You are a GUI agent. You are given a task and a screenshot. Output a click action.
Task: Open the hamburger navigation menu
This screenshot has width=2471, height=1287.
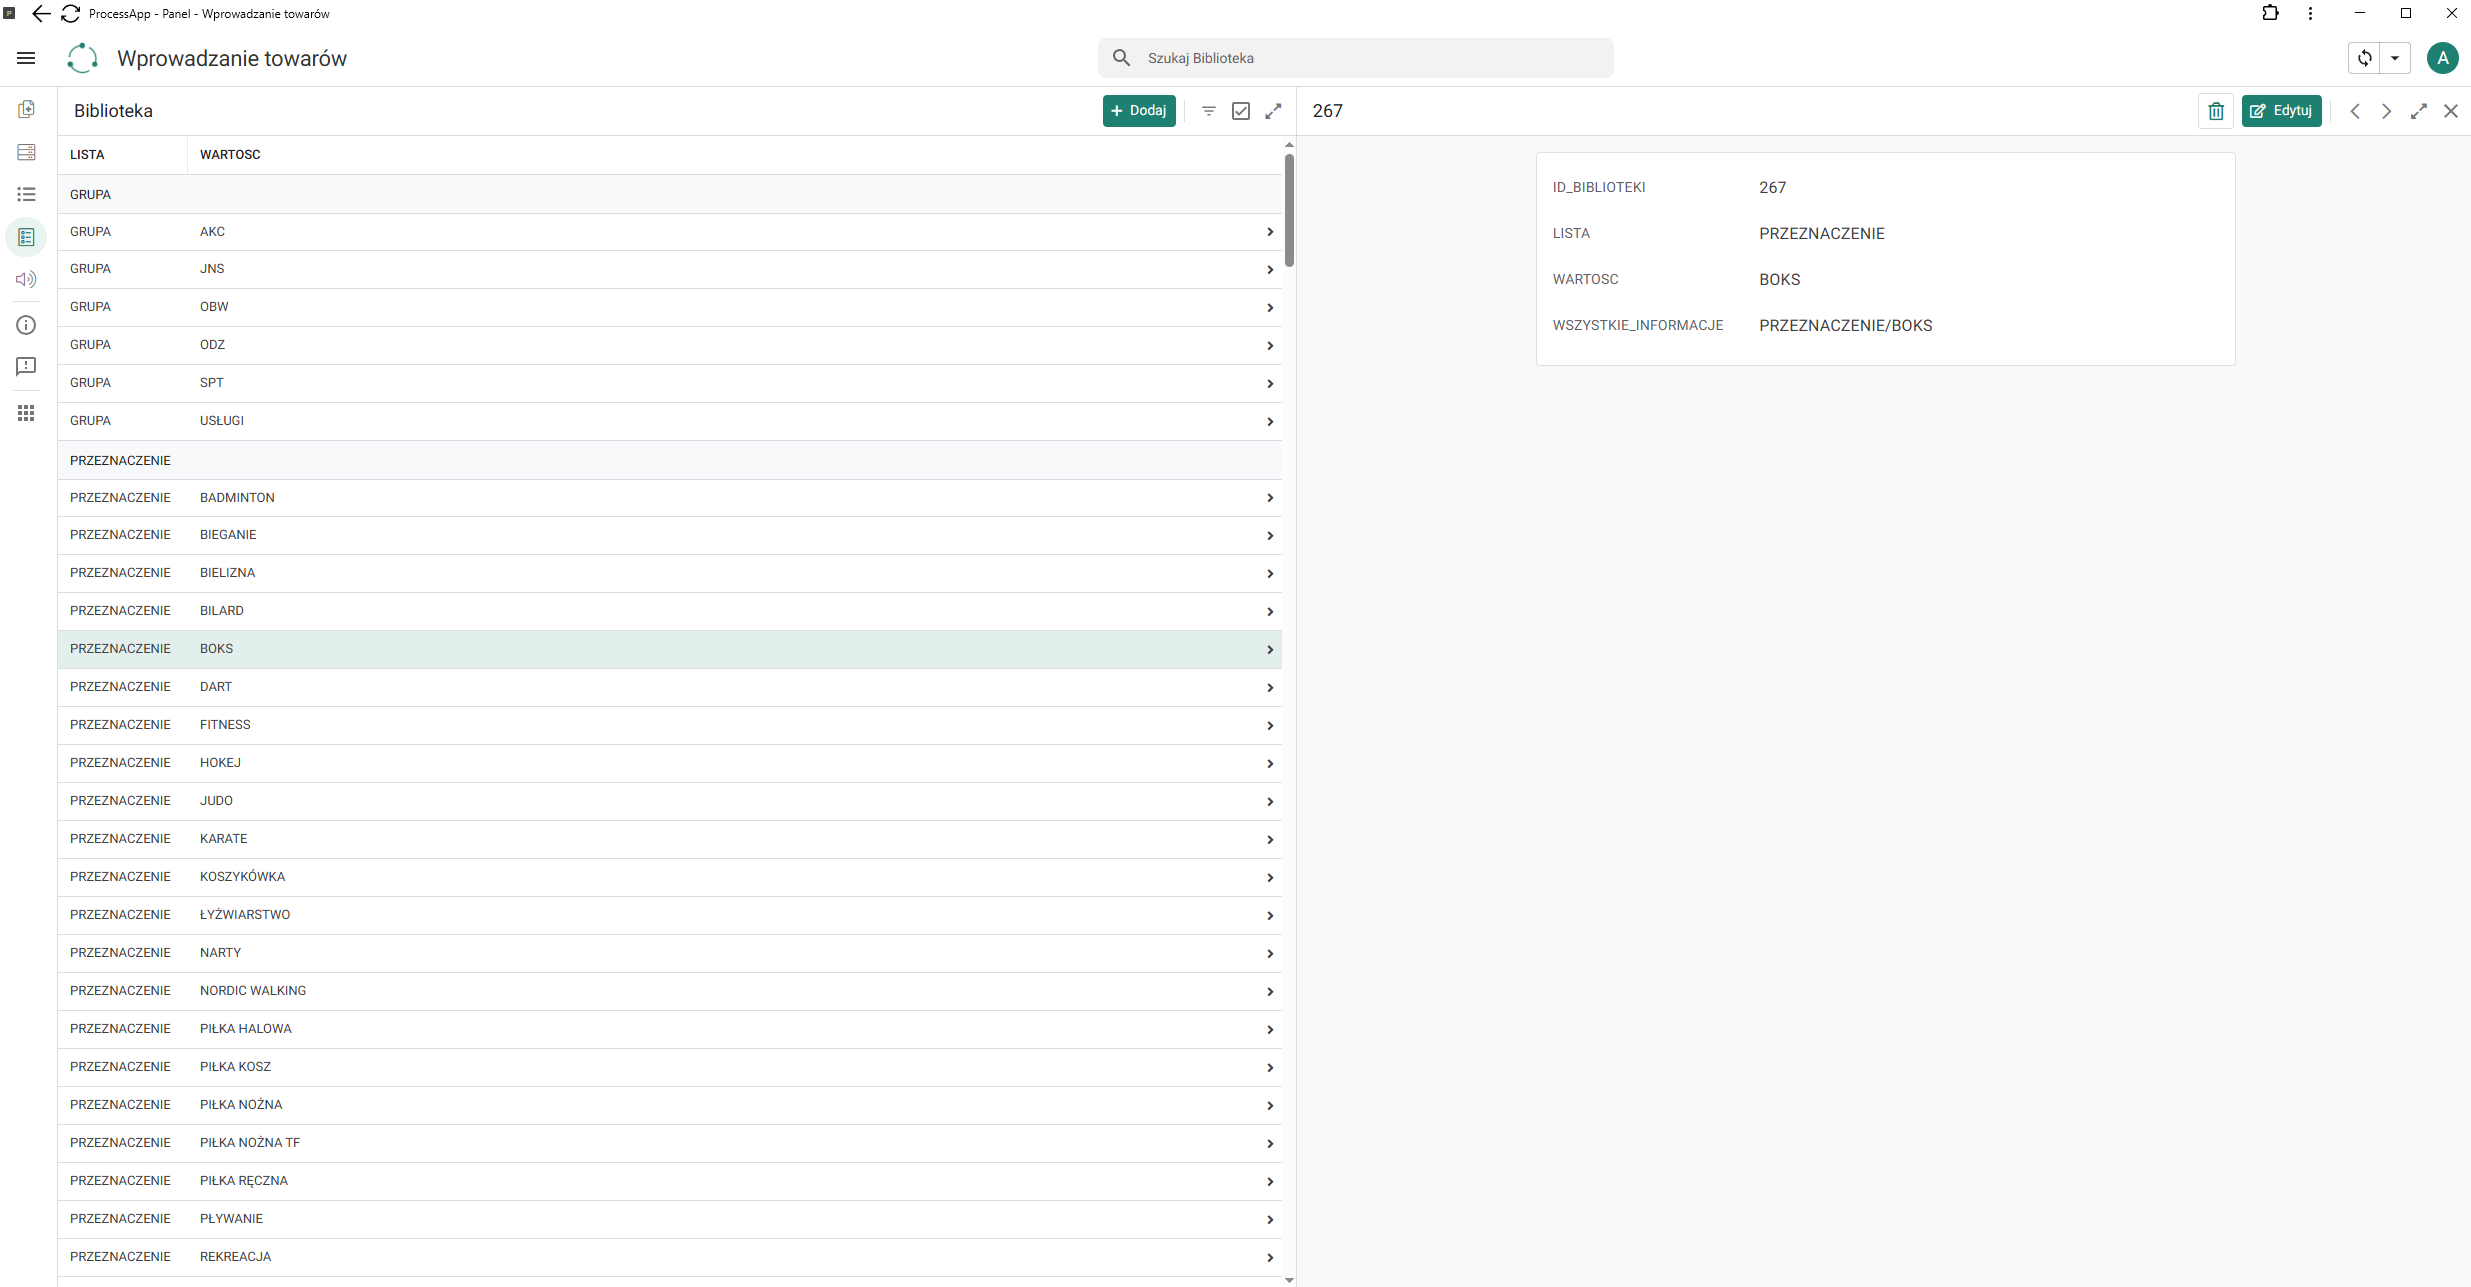[x=26, y=58]
